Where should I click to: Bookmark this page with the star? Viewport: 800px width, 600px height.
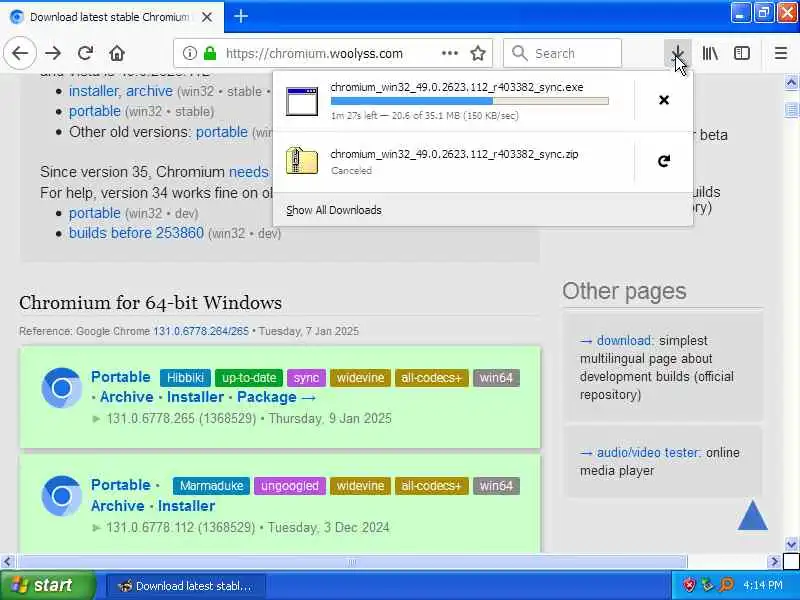(478, 53)
